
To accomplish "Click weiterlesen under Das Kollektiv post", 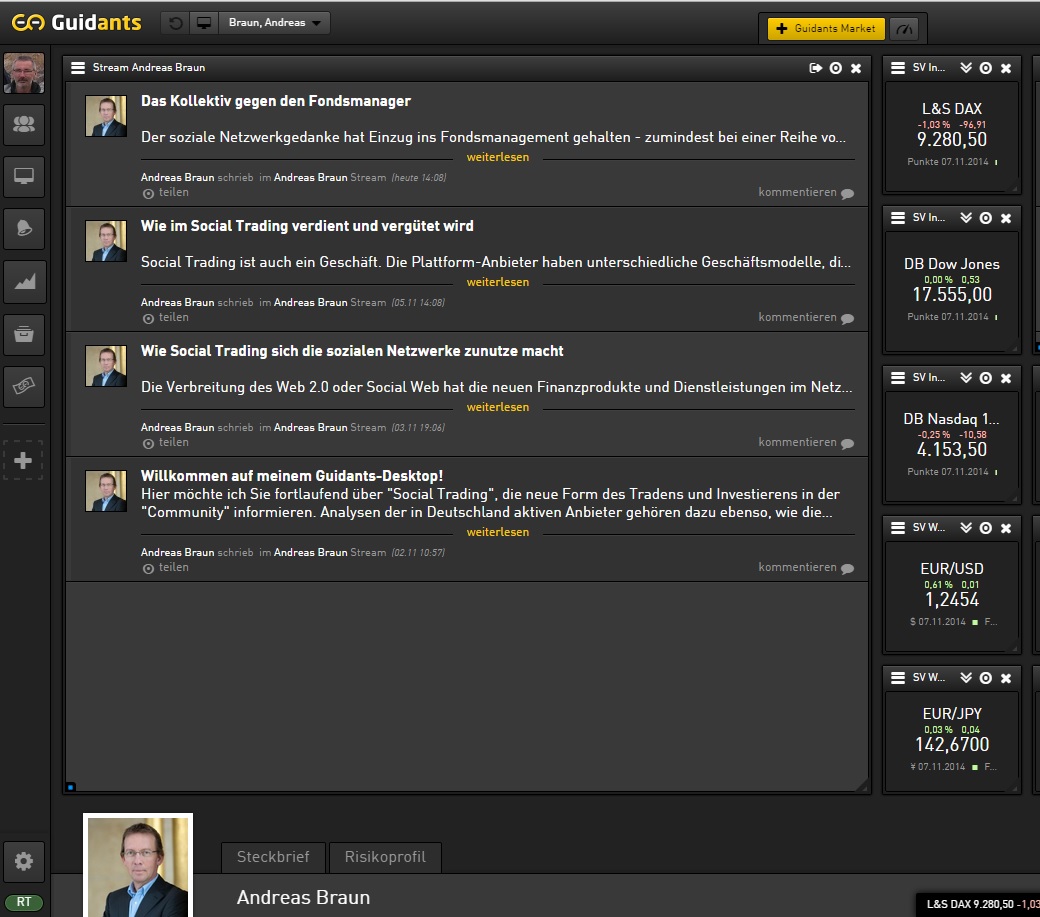I will click(497, 157).
